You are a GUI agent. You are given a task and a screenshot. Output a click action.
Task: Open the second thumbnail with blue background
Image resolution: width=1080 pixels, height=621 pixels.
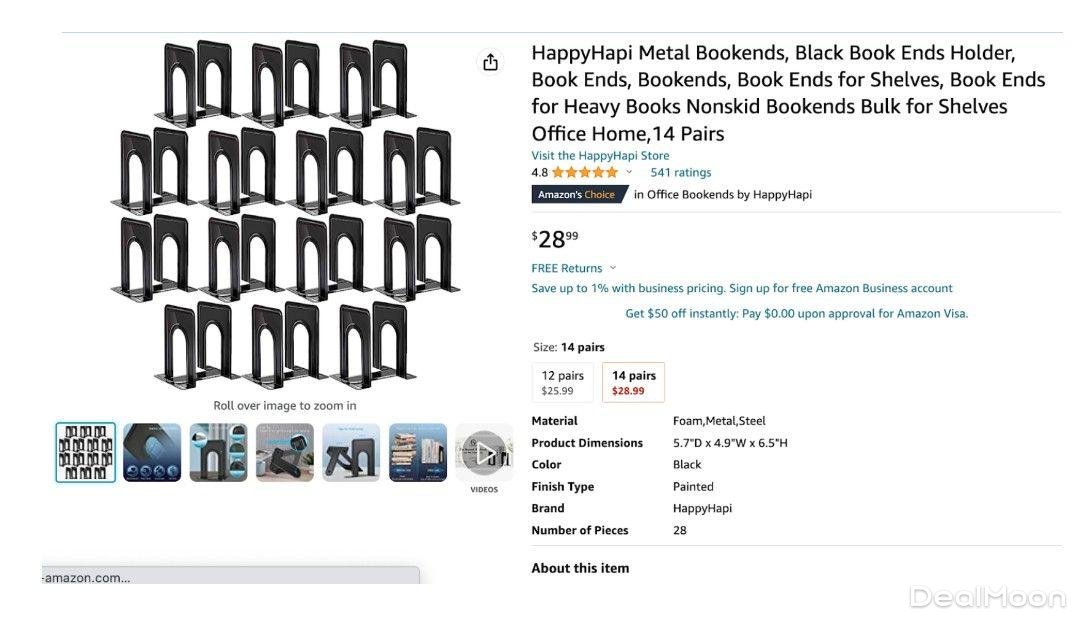(x=152, y=453)
